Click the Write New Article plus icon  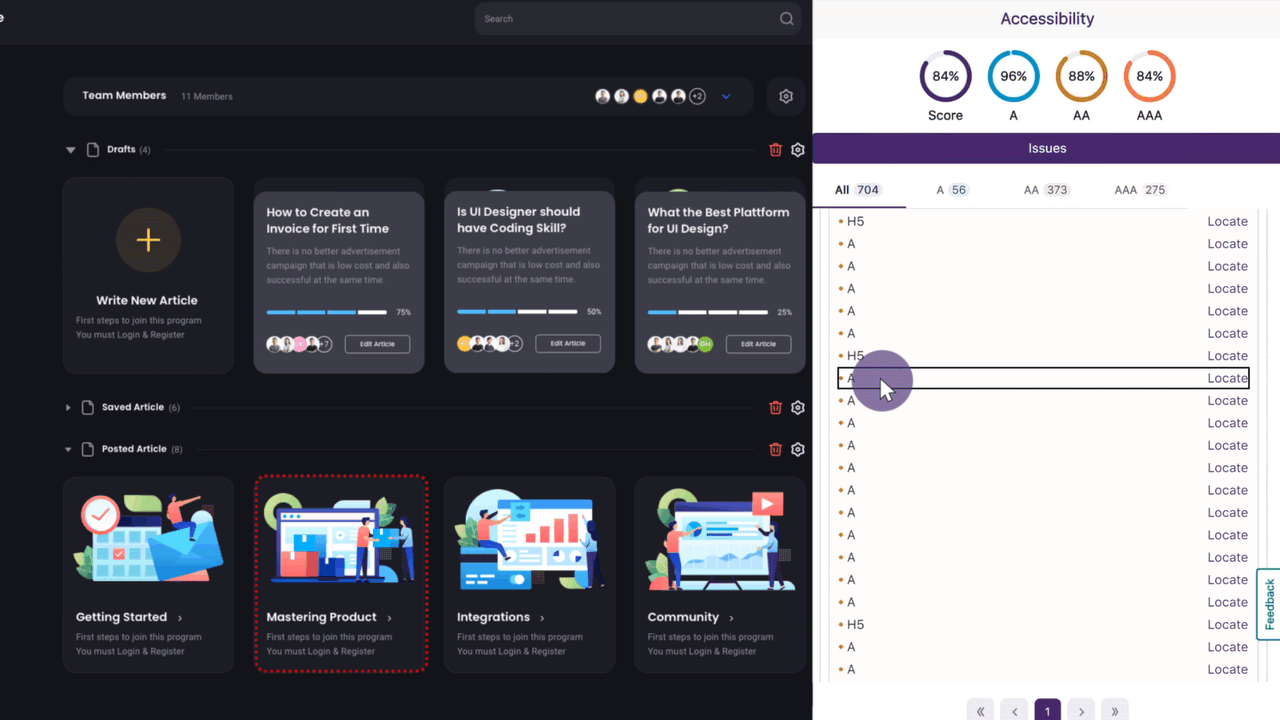(x=148, y=240)
